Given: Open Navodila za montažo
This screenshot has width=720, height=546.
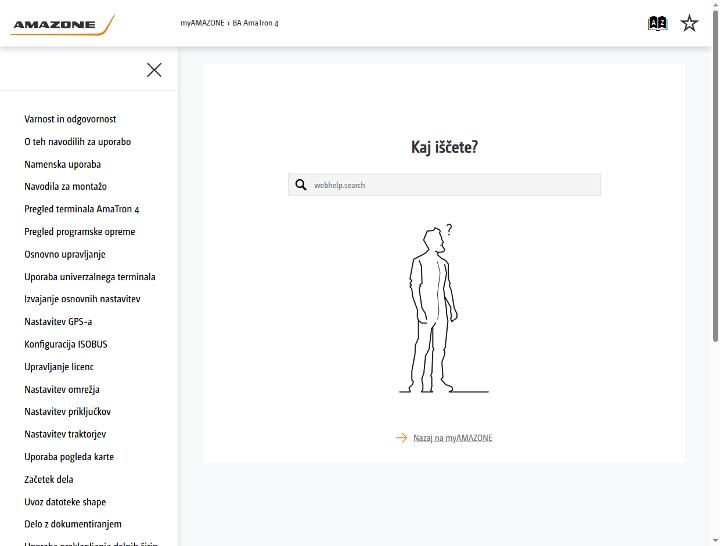Looking at the screenshot, I should click(65, 186).
